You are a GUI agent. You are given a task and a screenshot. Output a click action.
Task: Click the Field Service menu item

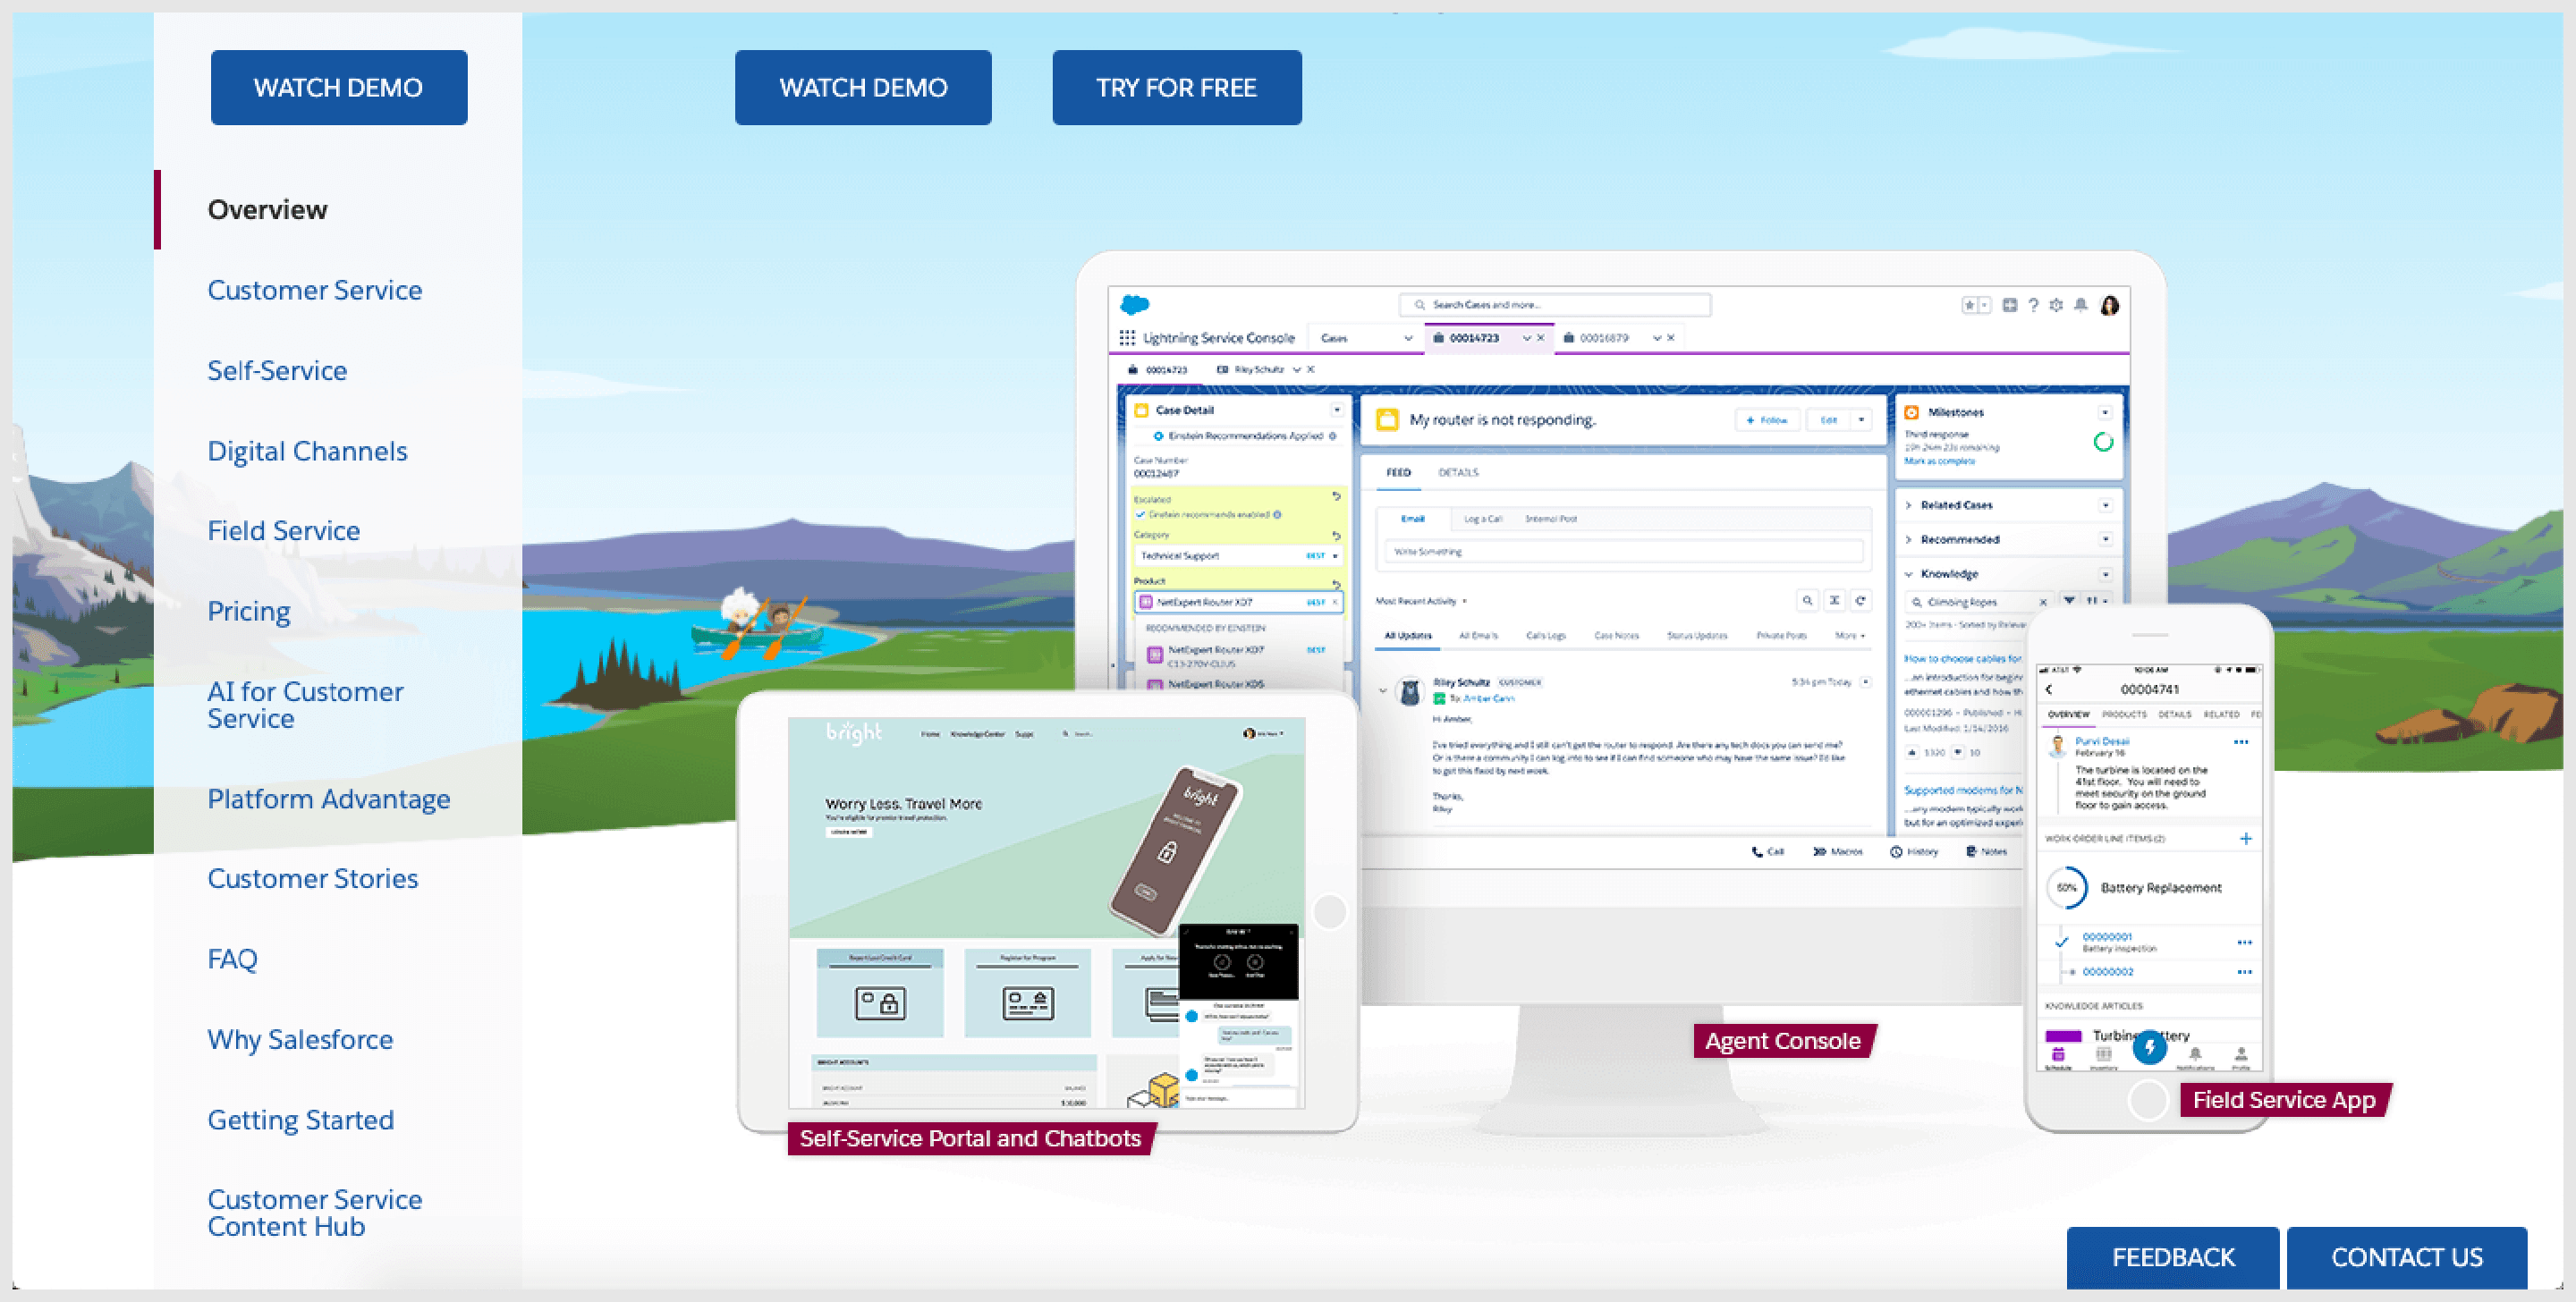(285, 529)
